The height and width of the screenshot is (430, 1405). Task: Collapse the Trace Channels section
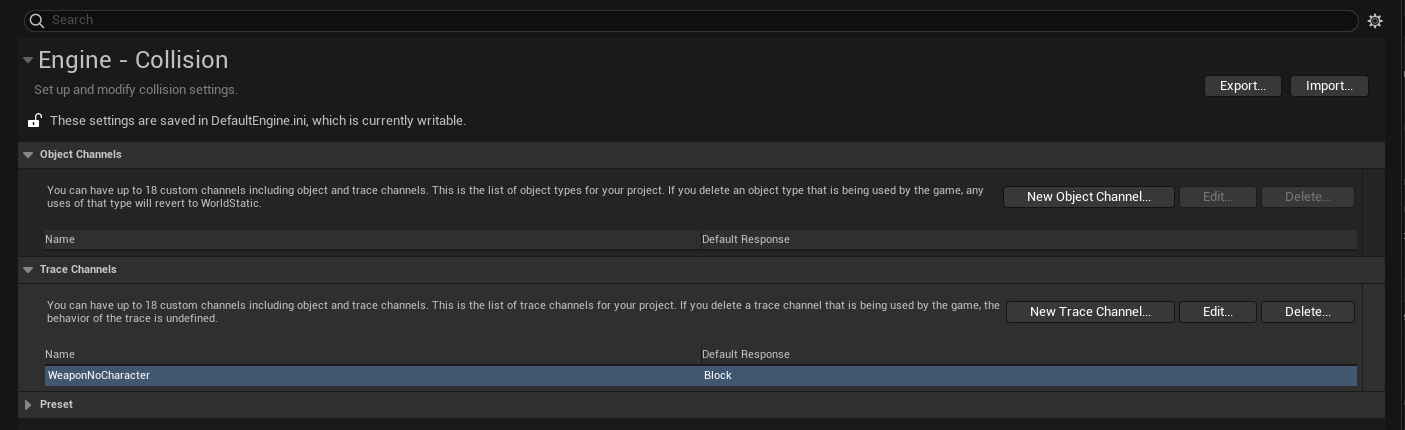pyautogui.click(x=28, y=270)
